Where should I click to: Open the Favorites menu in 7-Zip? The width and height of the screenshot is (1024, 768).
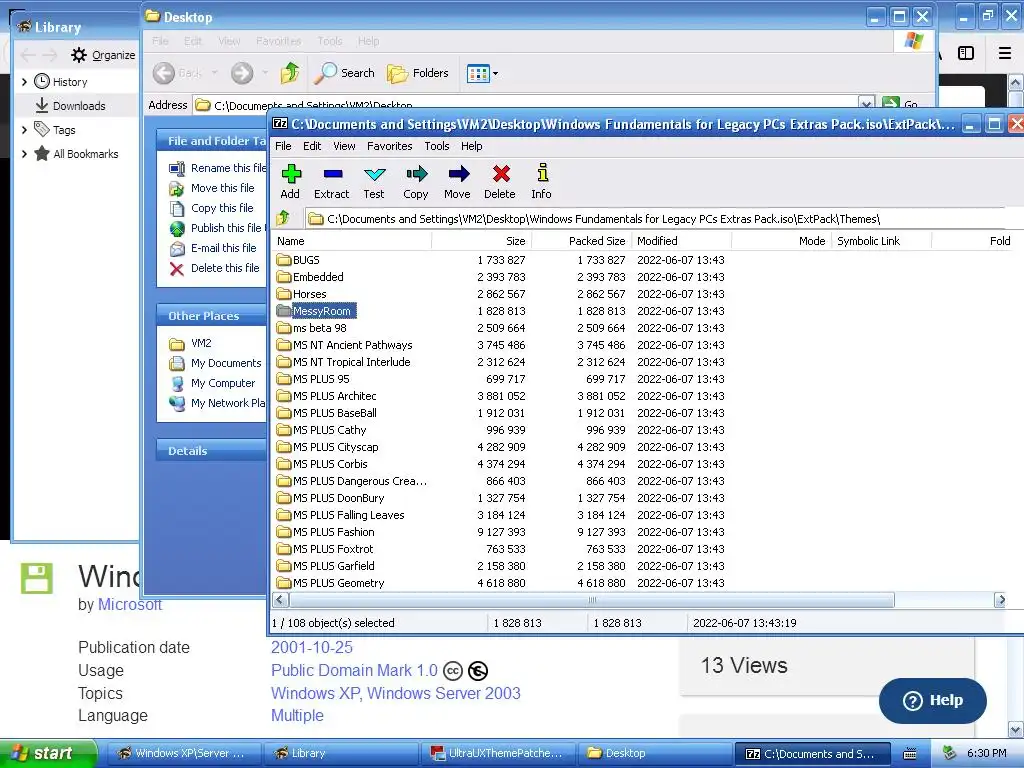pos(389,146)
